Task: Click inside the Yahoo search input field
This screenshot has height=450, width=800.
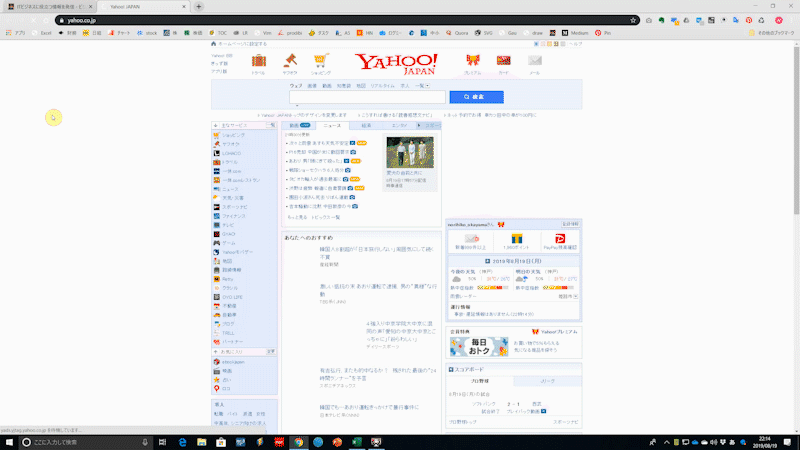Action: (x=367, y=97)
